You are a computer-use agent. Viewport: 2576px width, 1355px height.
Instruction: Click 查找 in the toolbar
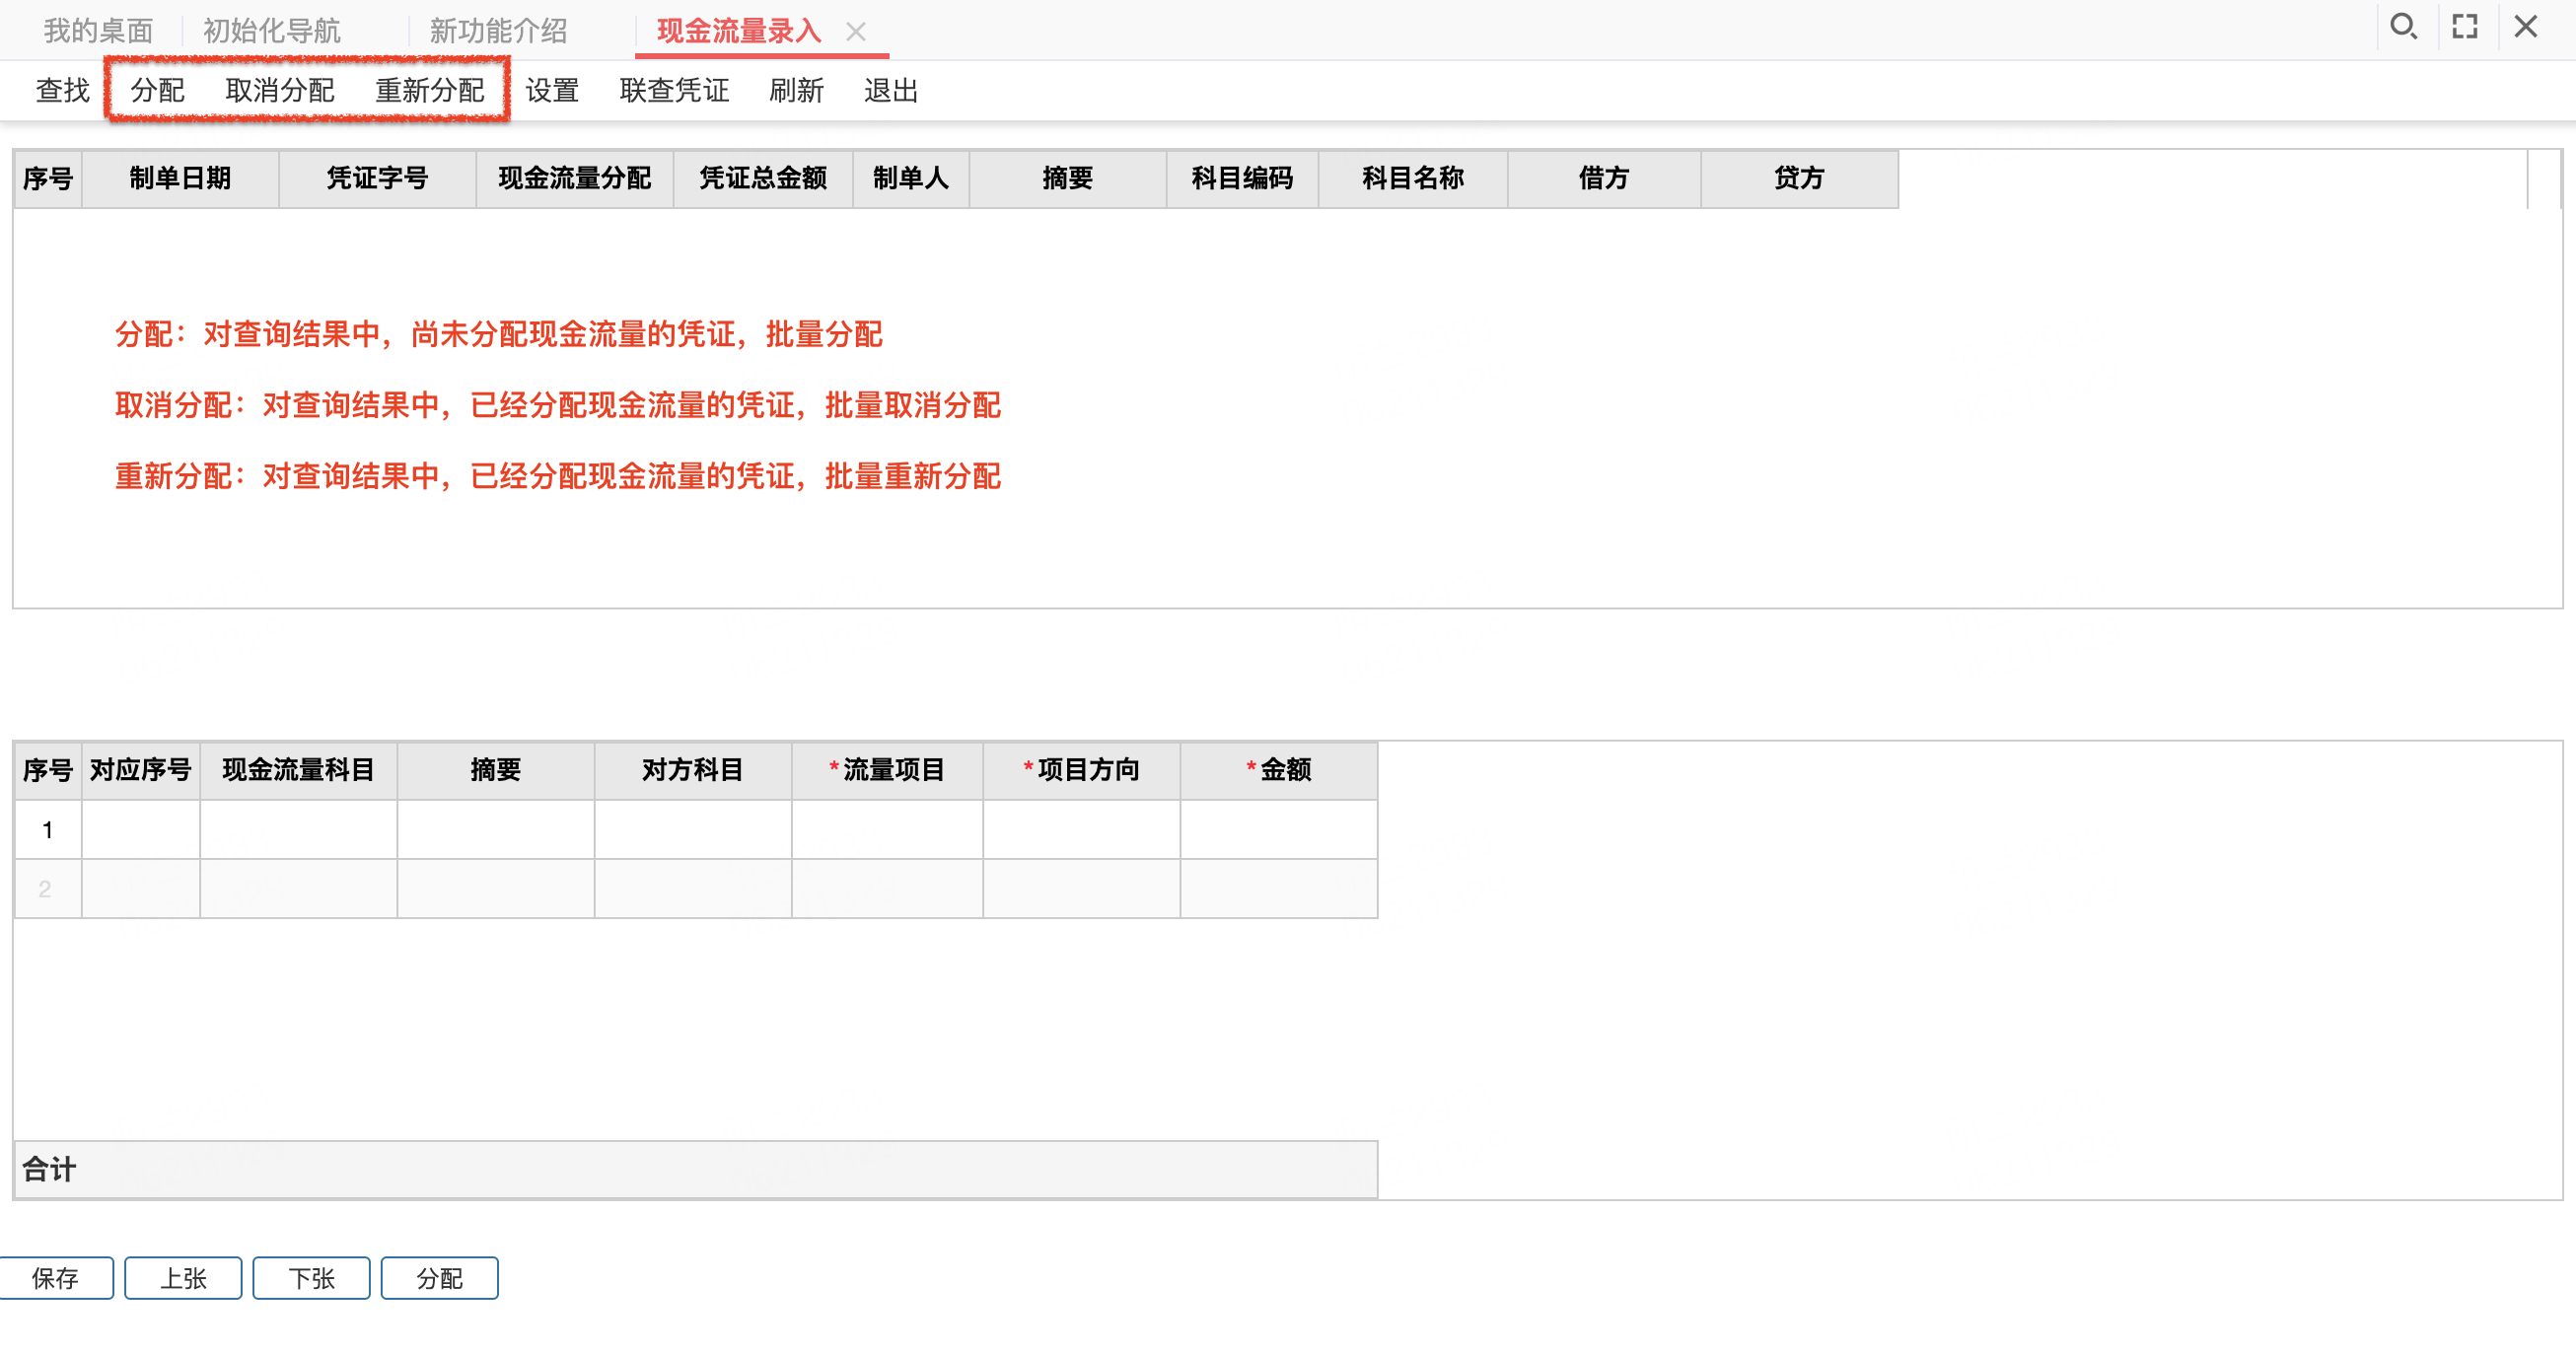(62, 91)
